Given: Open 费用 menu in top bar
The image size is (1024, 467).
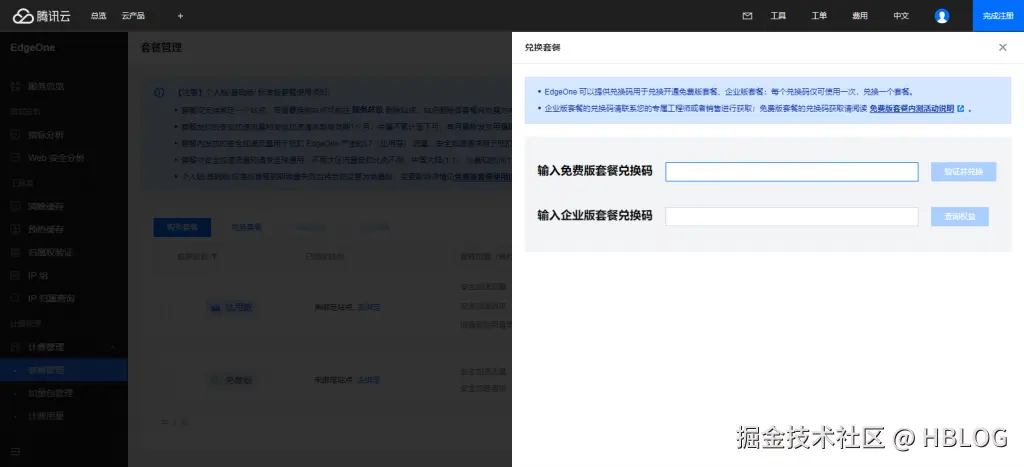Looking at the screenshot, I should (860, 16).
